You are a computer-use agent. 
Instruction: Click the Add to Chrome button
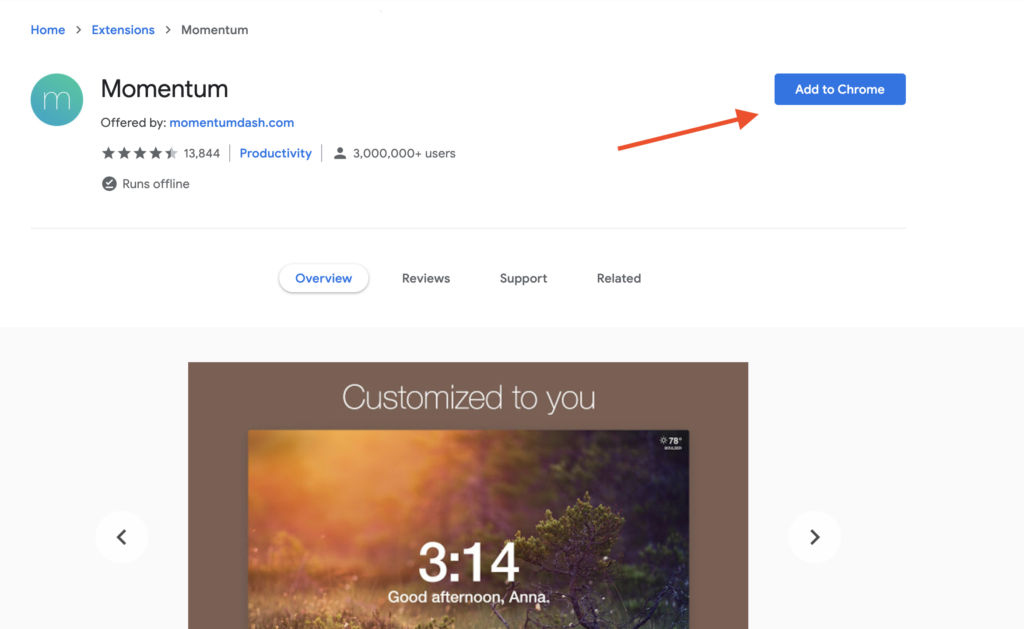[839, 89]
